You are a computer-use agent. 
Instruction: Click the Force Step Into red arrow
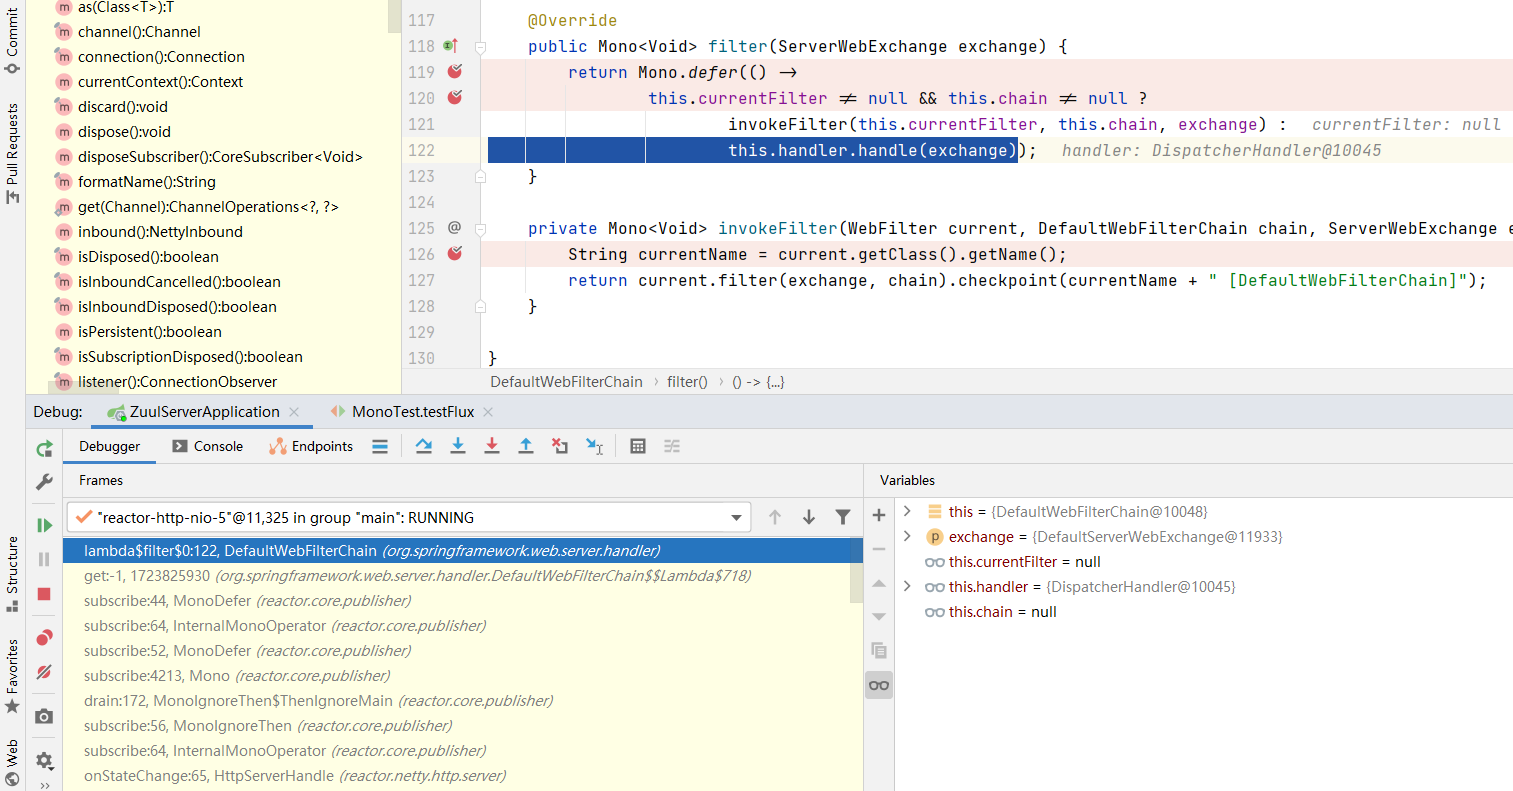point(492,446)
